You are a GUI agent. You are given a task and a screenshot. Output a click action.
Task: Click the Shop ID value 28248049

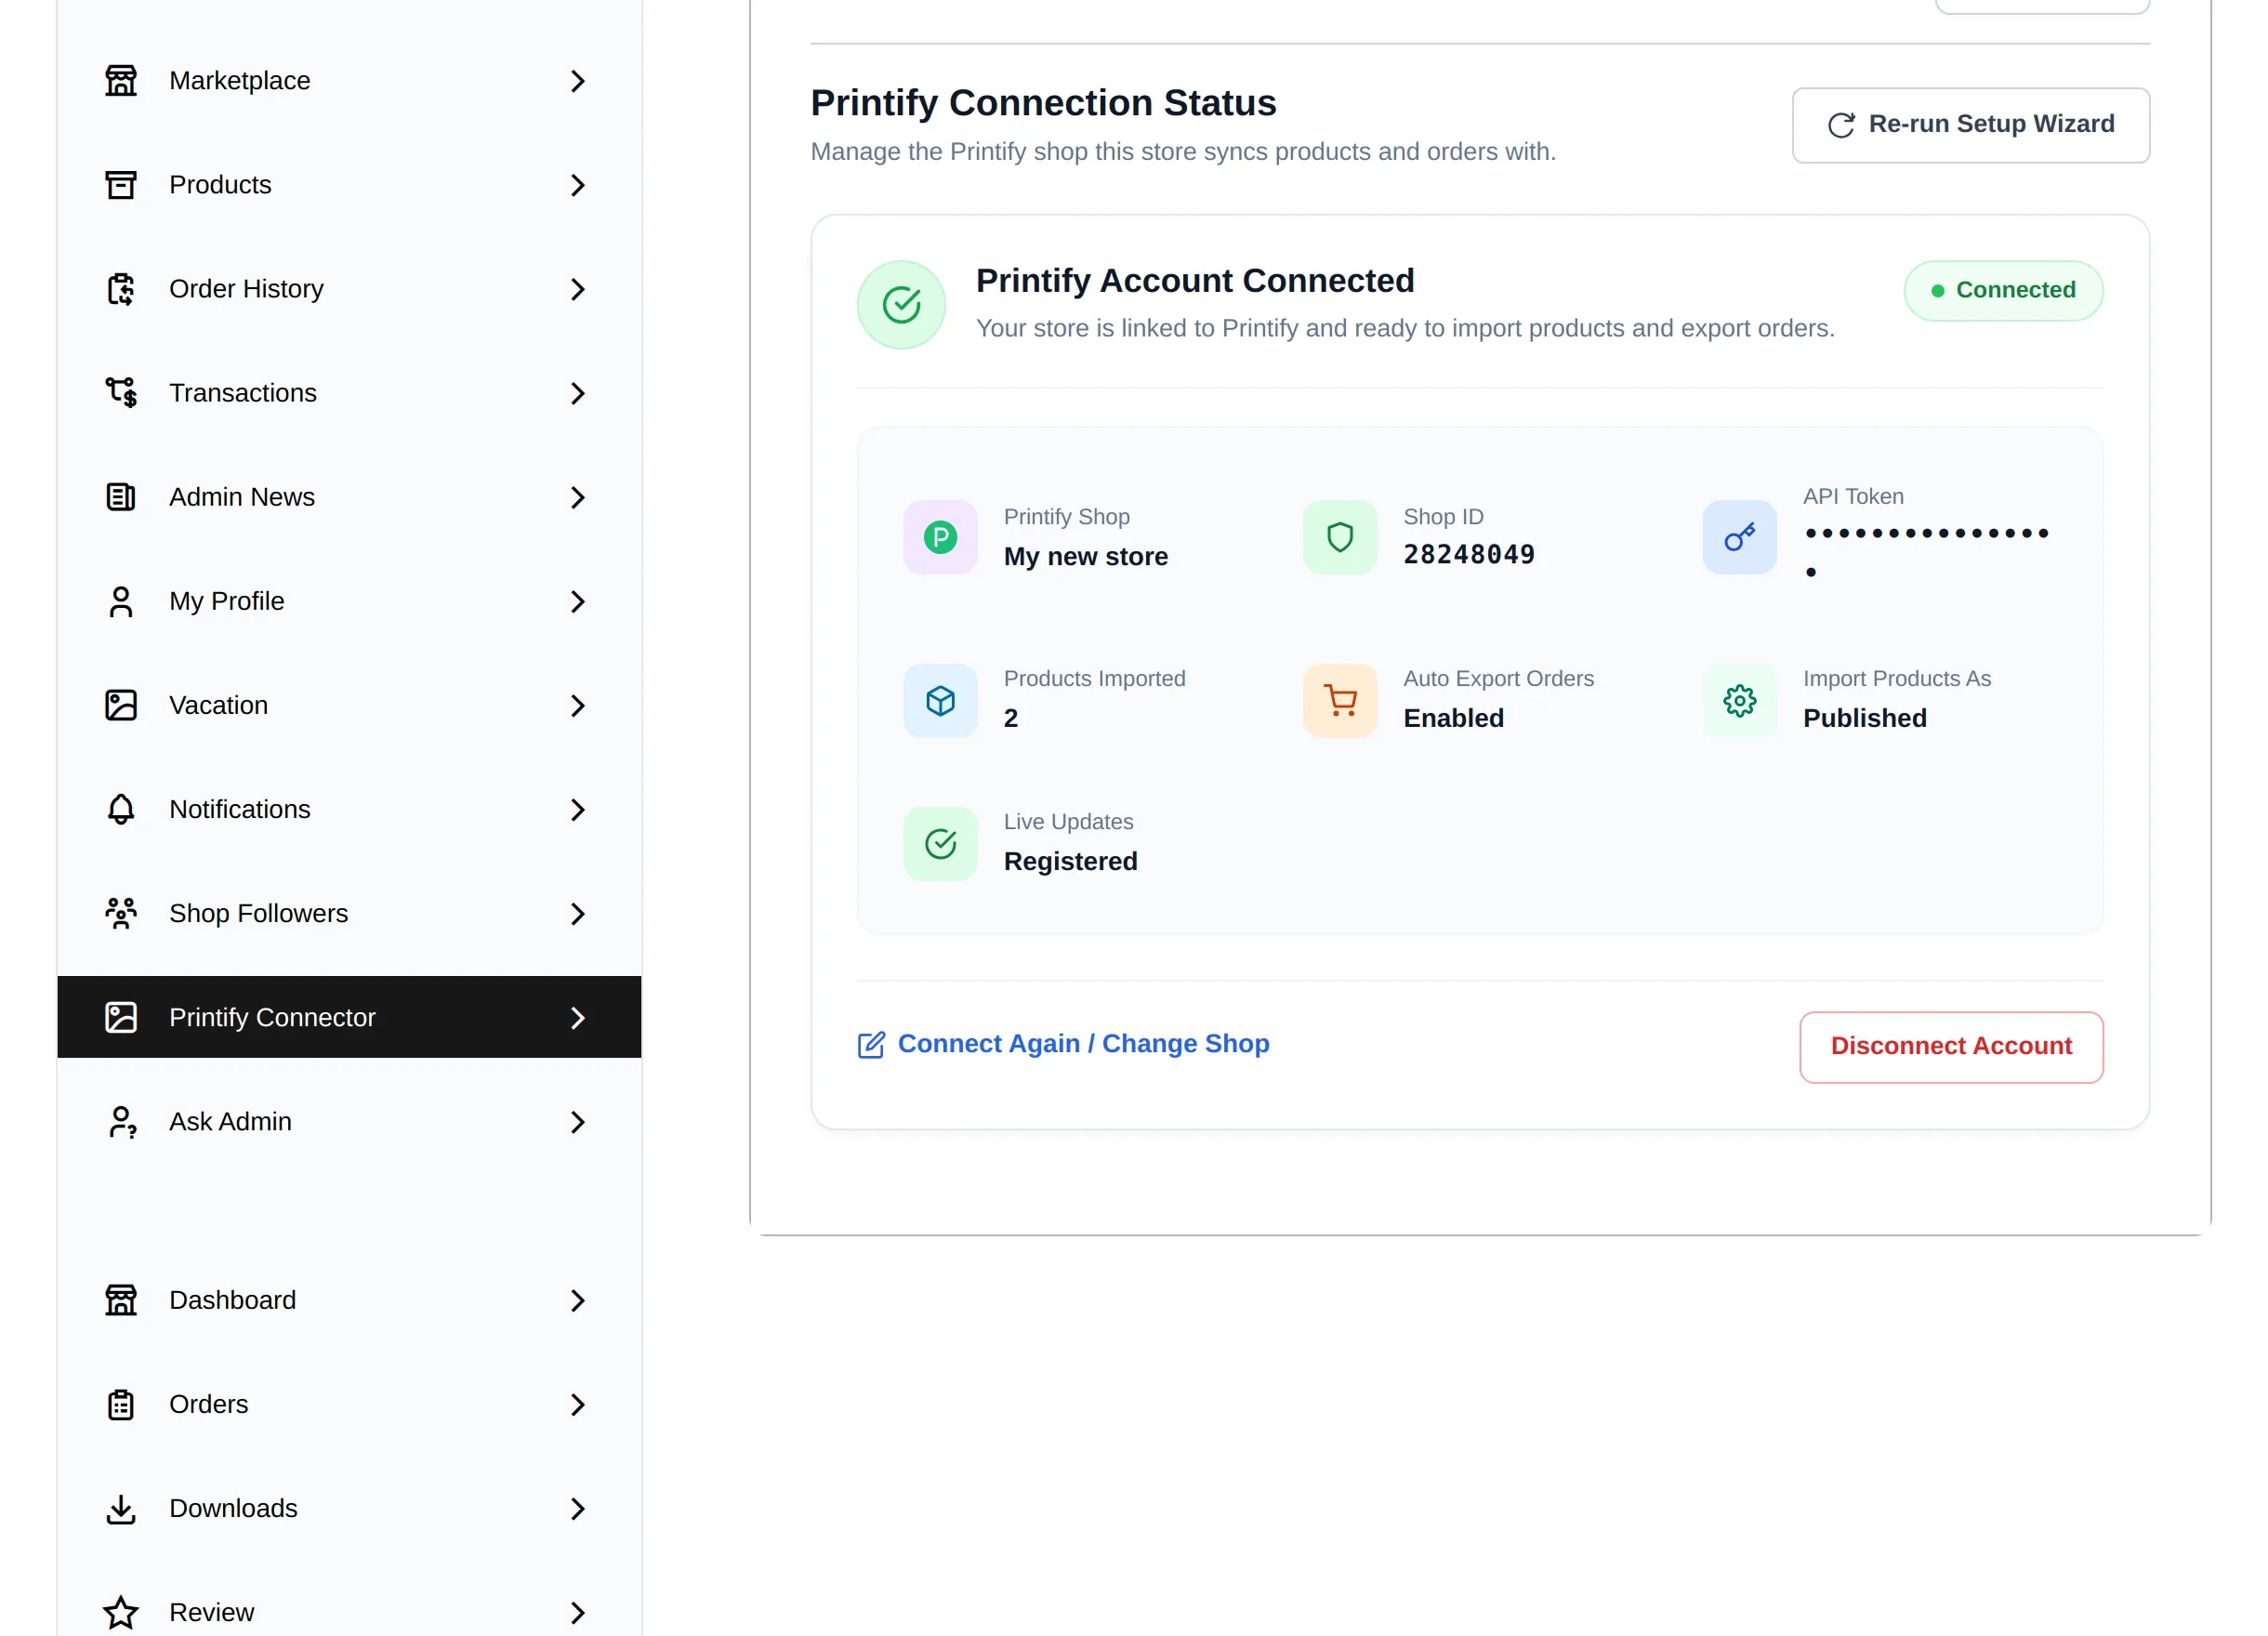[x=1469, y=554]
